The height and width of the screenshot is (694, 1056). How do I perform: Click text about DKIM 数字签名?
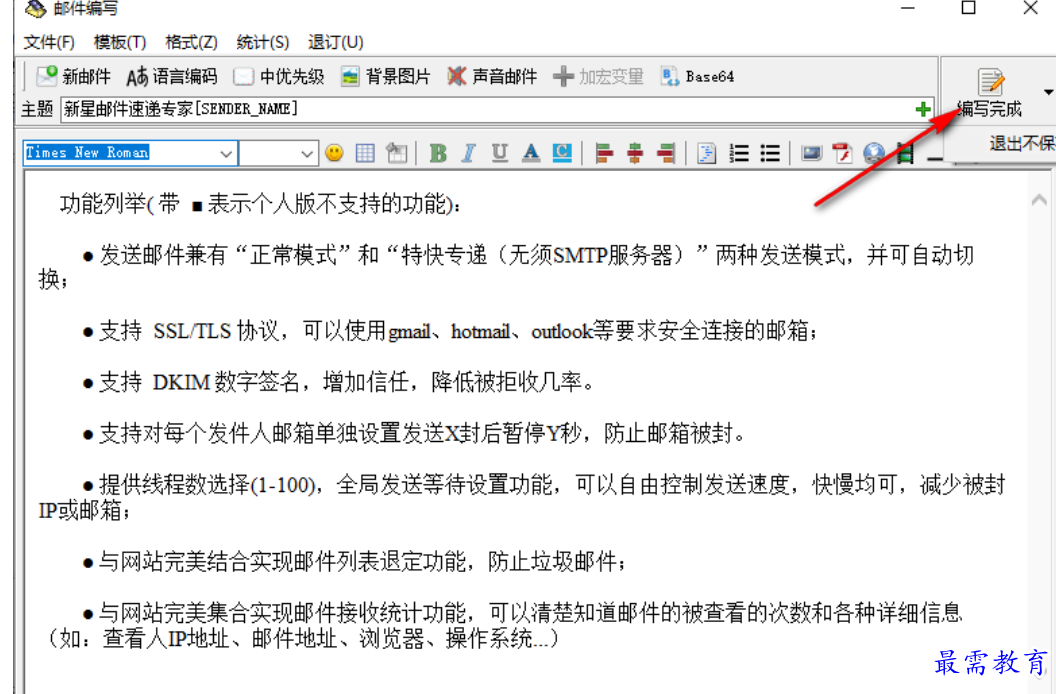339,382
